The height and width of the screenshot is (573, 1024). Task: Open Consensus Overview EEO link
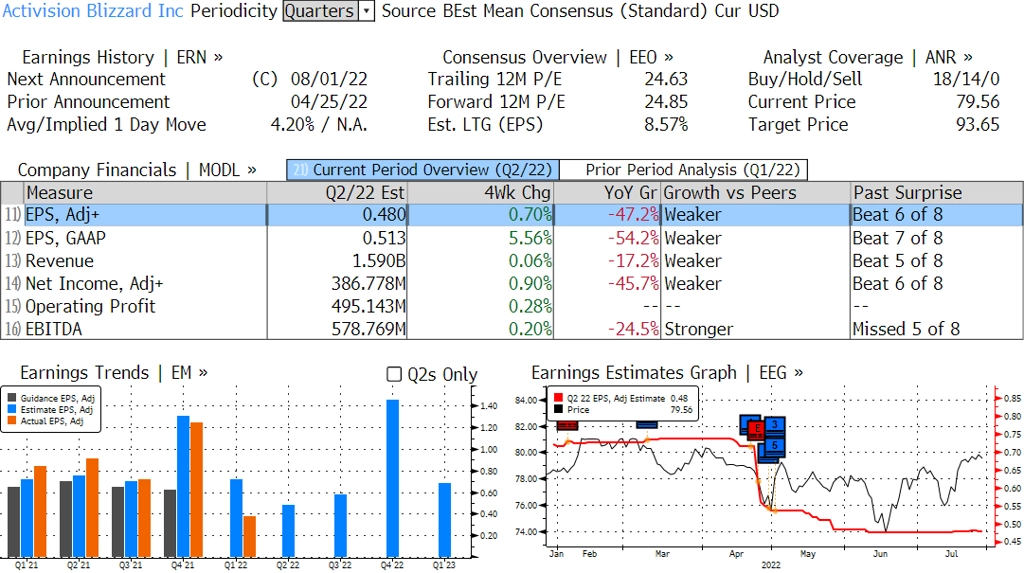(558, 57)
